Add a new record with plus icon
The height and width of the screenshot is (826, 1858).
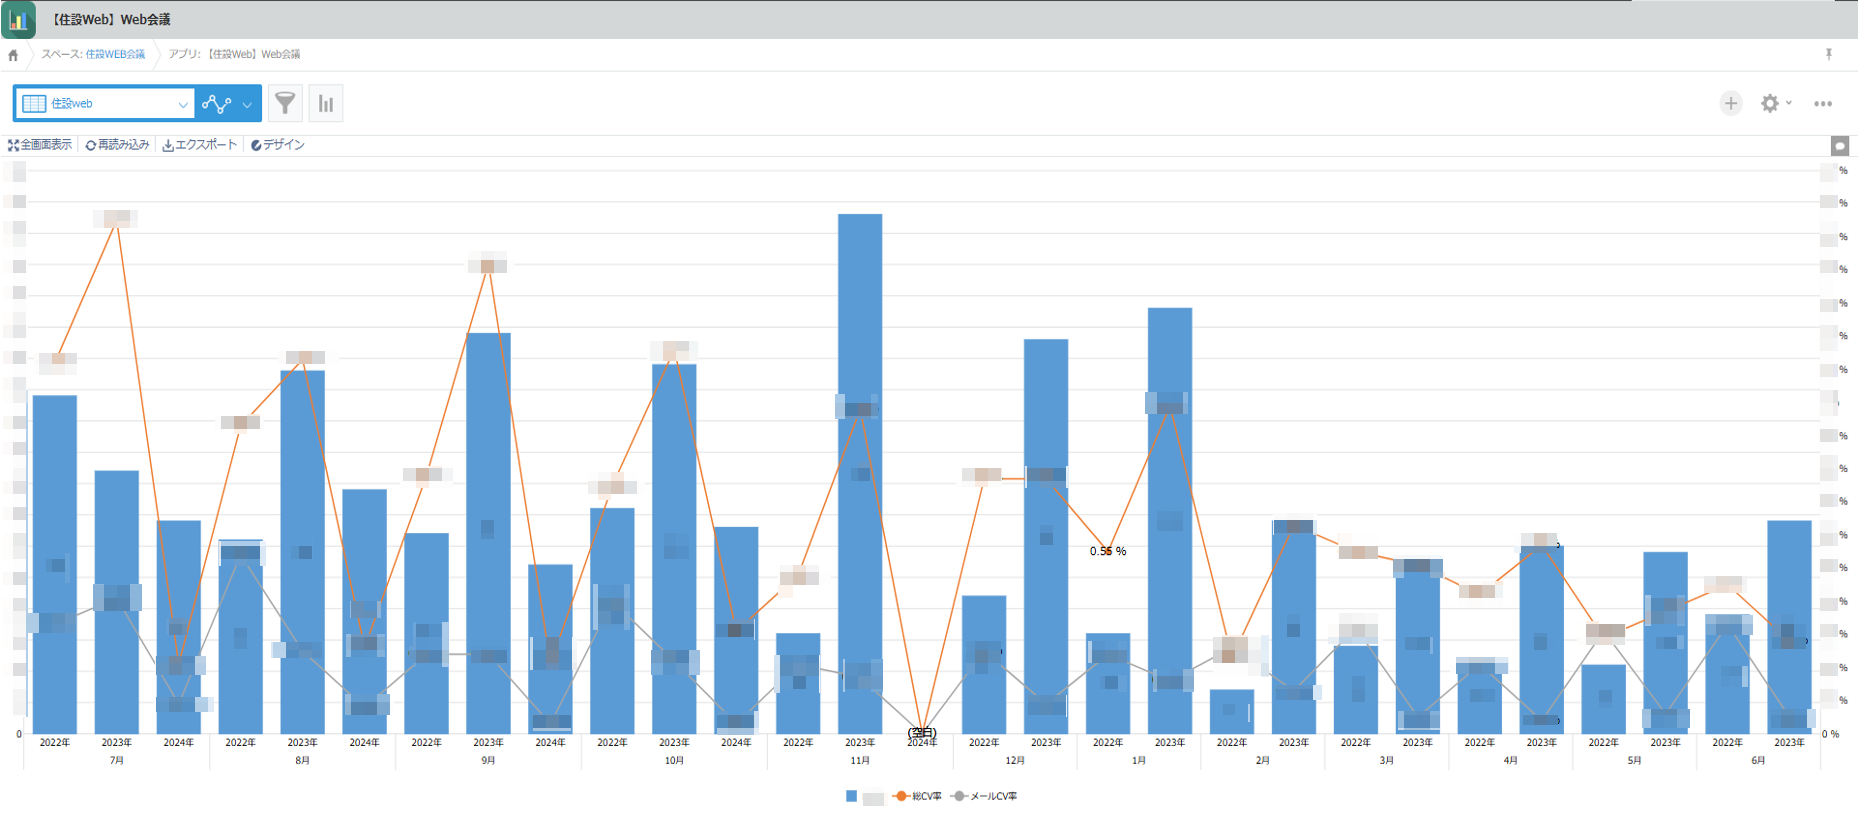click(1730, 103)
